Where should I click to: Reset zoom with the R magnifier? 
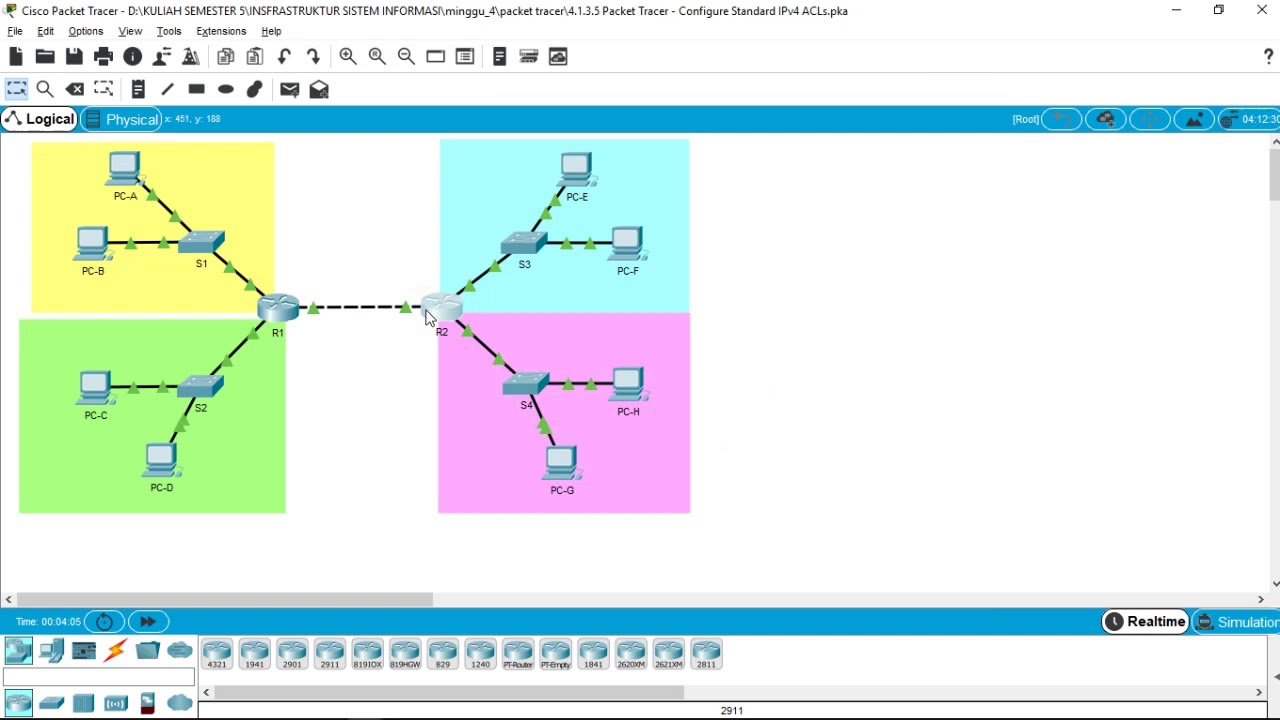(377, 57)
